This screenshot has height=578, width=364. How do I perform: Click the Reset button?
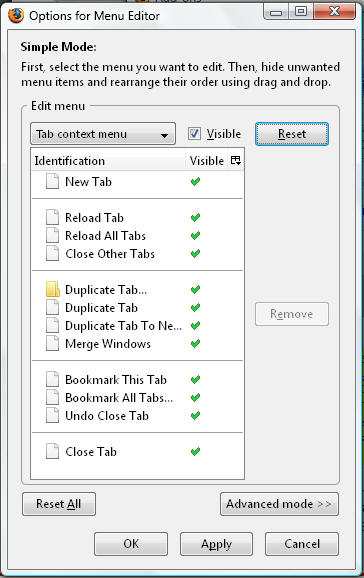coord(292,134)
